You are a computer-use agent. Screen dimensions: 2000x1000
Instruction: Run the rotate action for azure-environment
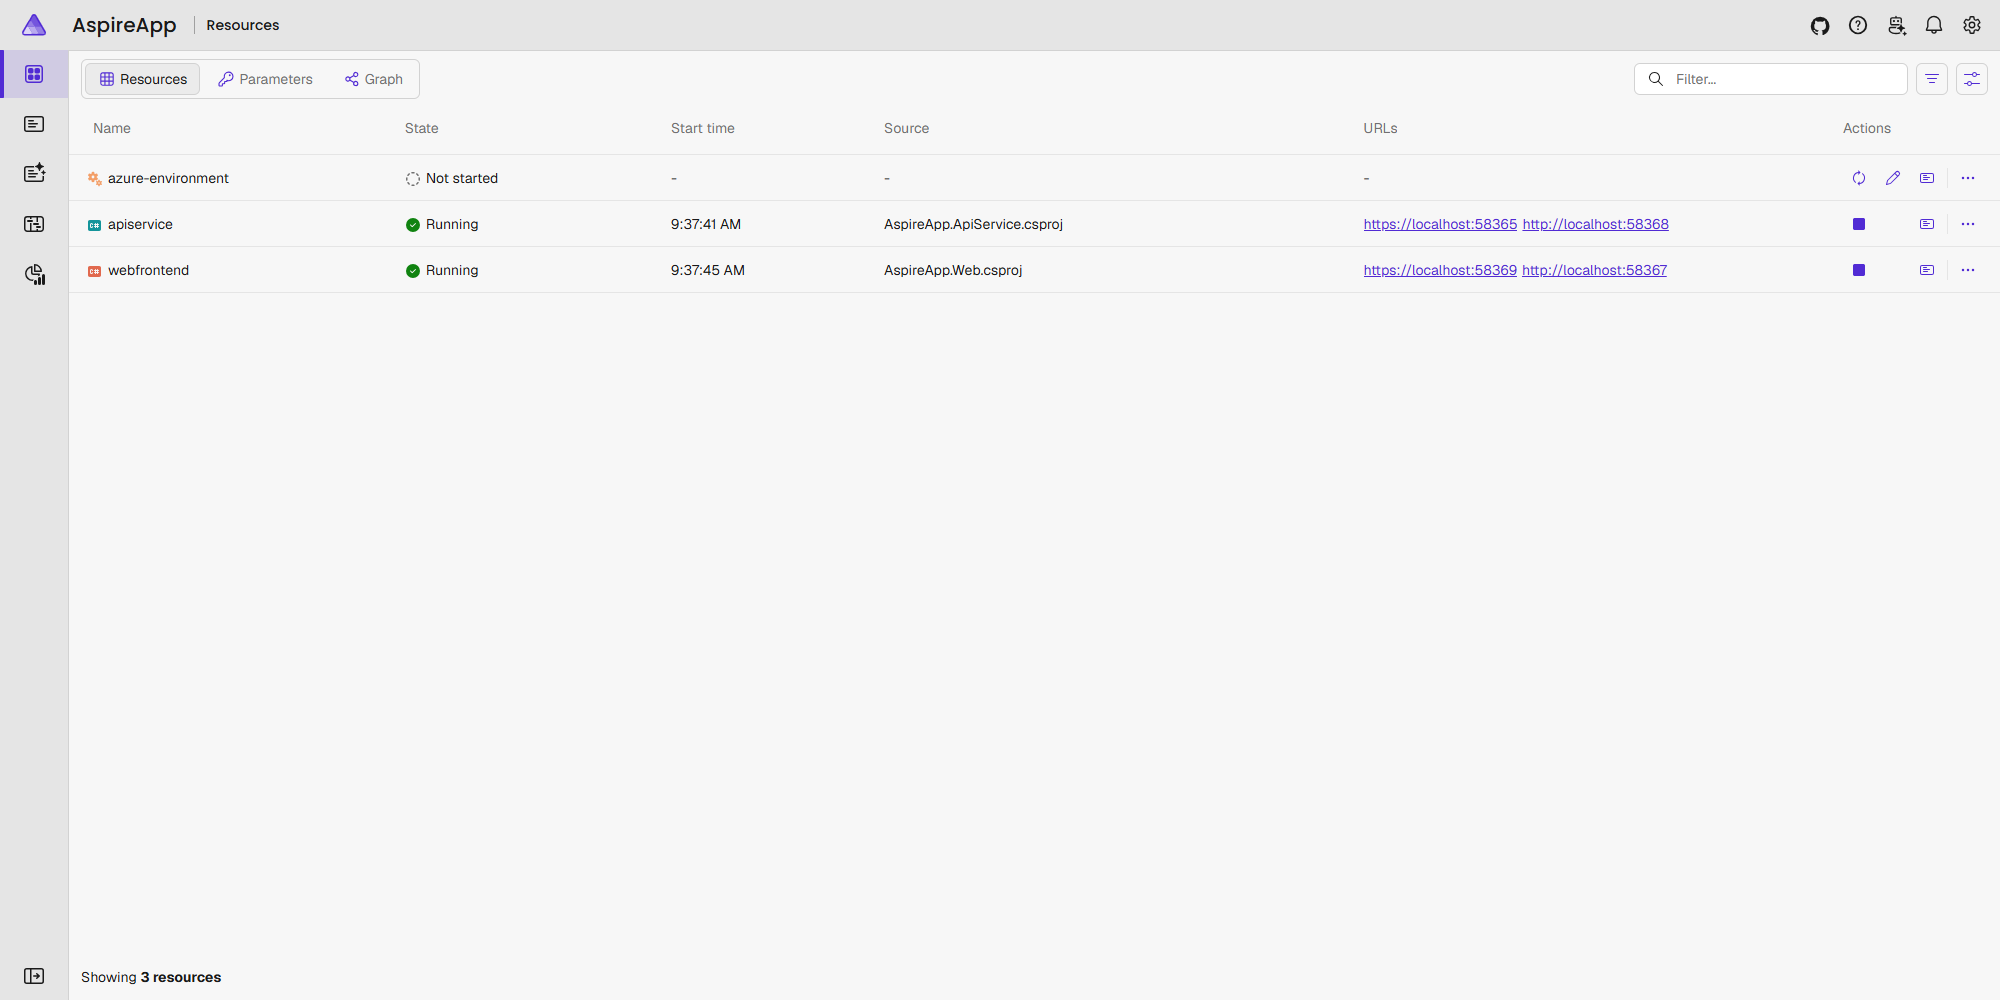click(1859, 178)
